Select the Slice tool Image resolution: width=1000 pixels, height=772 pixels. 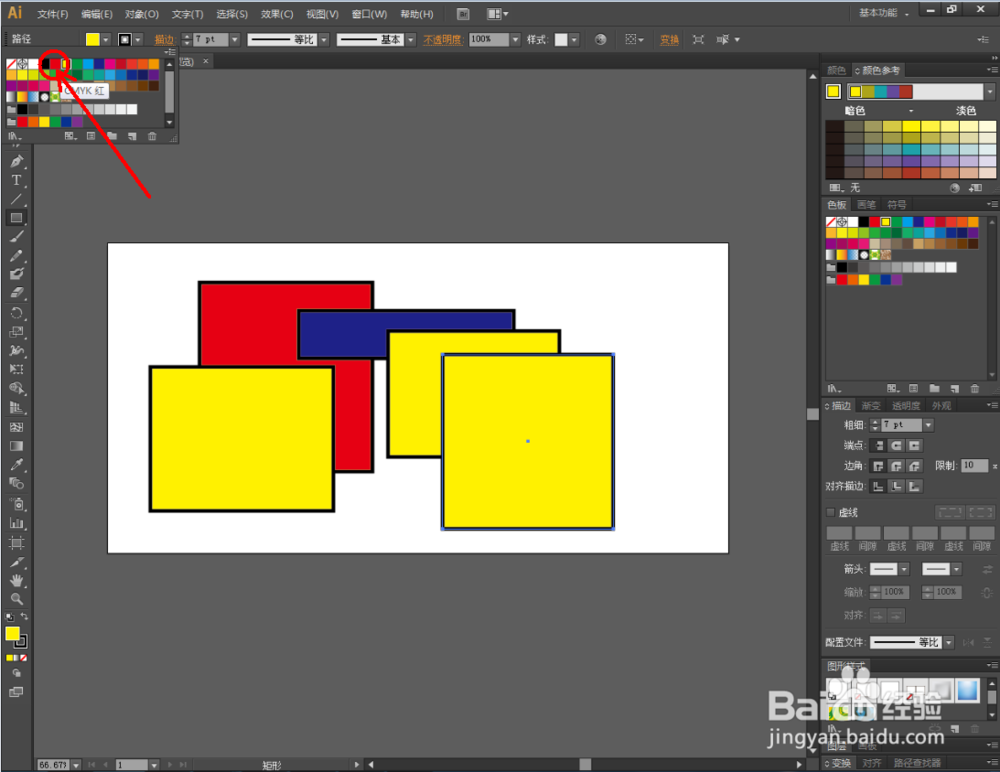coord(17,562)
